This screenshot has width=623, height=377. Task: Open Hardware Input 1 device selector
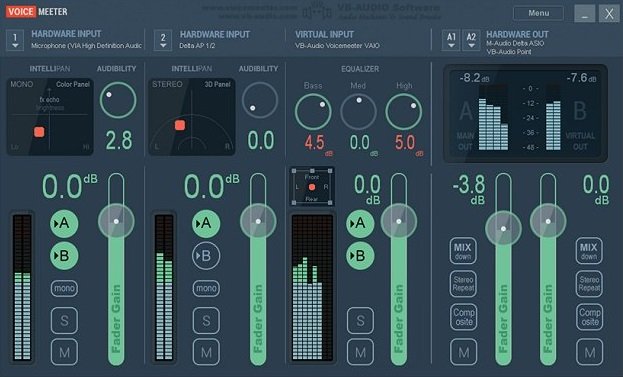[x=15, y=40]
